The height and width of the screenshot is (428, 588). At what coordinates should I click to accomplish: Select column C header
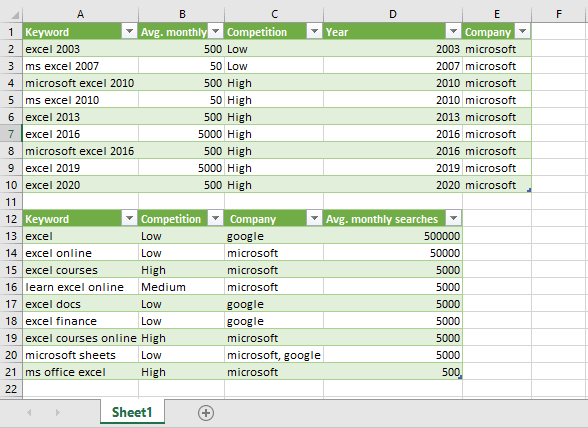pyautogui.click(x=274, y=15)
